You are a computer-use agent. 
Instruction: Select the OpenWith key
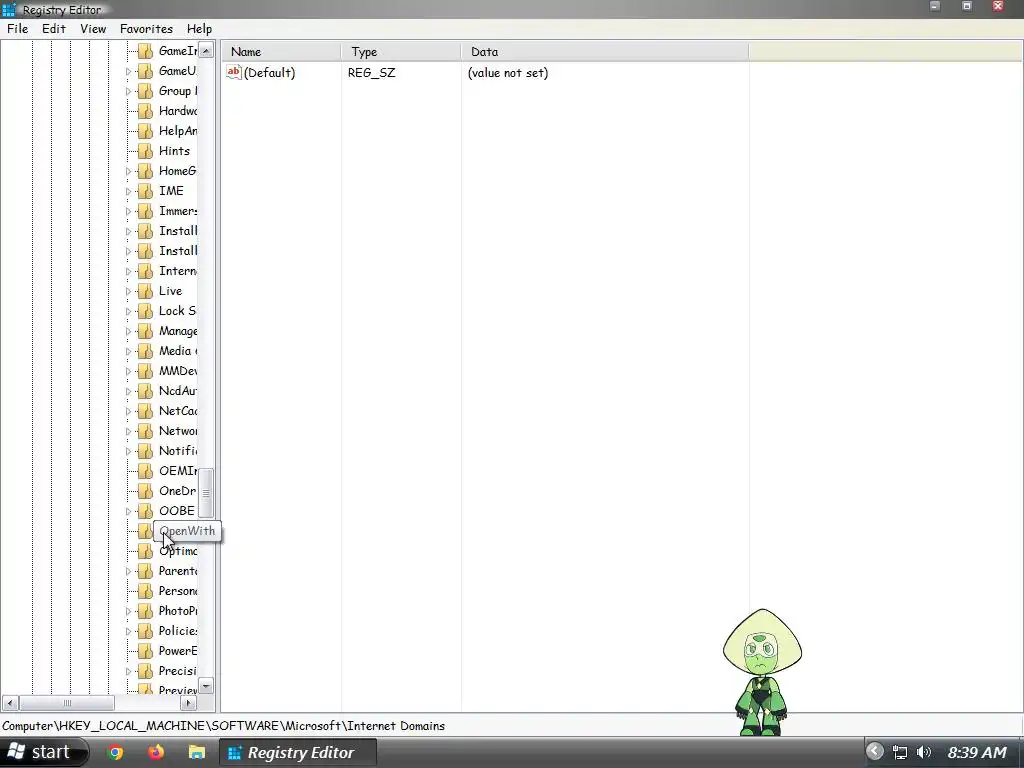187,531
